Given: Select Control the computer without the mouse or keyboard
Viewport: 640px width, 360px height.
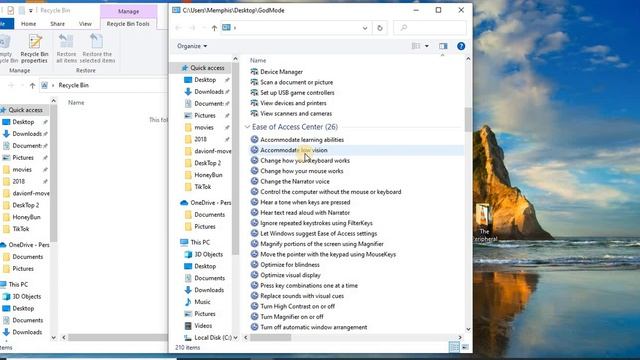Looking at the screenshot, I should (x=331, y=192).
